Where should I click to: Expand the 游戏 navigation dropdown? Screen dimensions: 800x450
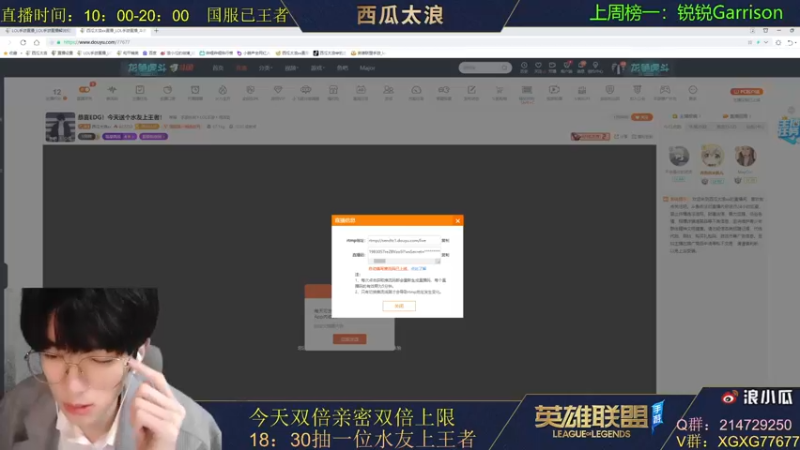pyautogui.click(x=317, y=68)
